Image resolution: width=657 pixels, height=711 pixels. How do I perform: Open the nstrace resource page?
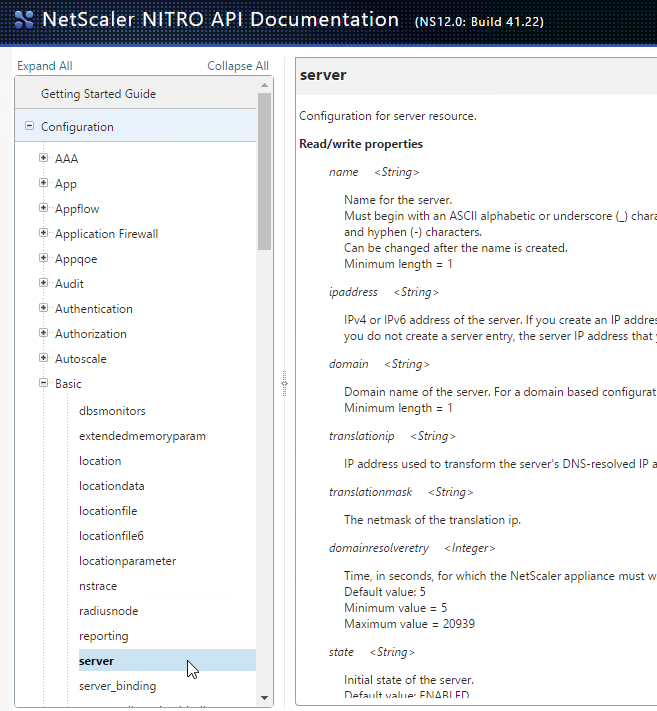click(x=98, y=586)
